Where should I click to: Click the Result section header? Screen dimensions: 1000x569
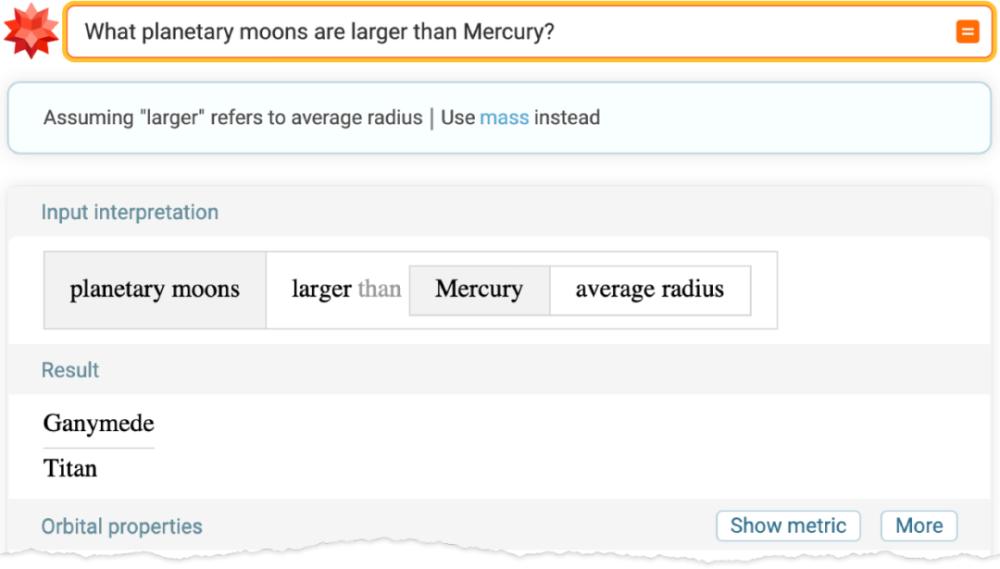tap(70, 370)
